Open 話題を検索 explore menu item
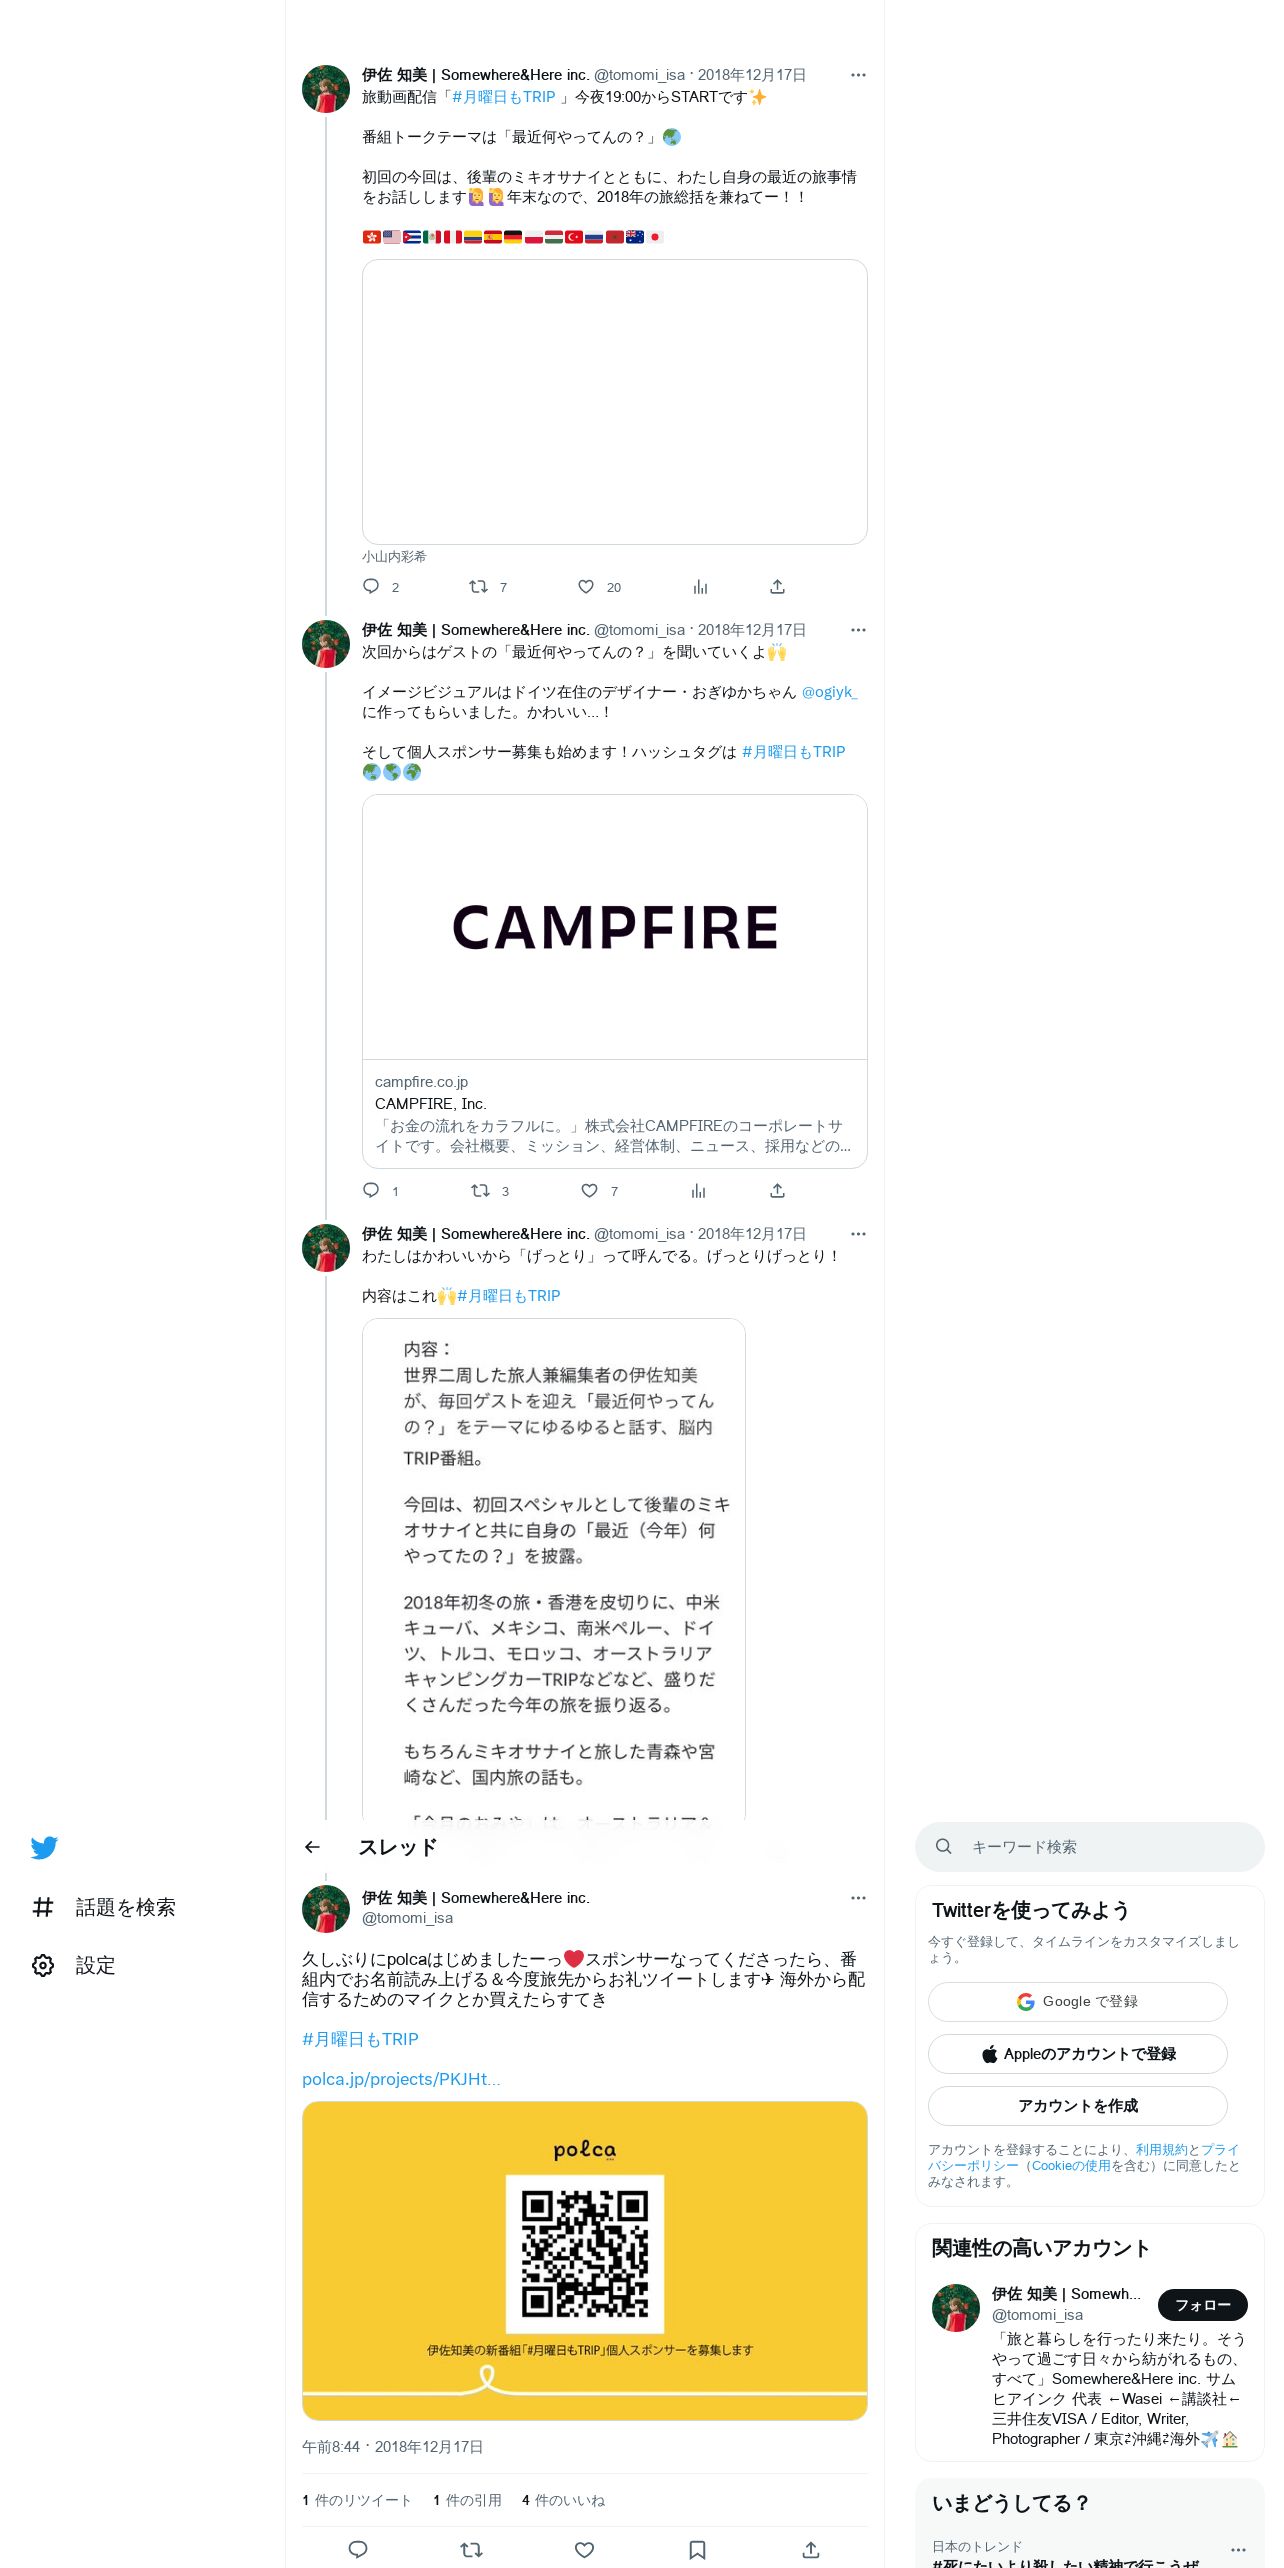 coord(104,1907)
